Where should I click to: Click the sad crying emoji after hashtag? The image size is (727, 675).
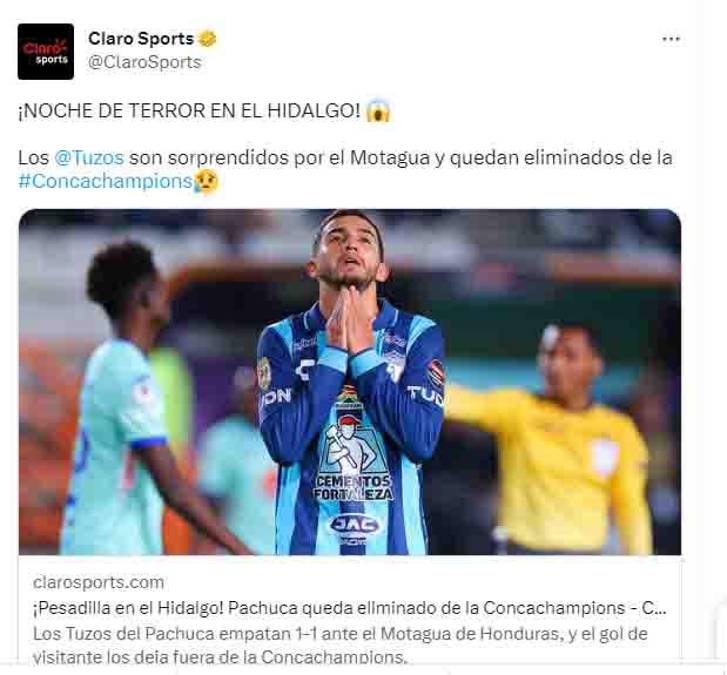click(206, 182)
